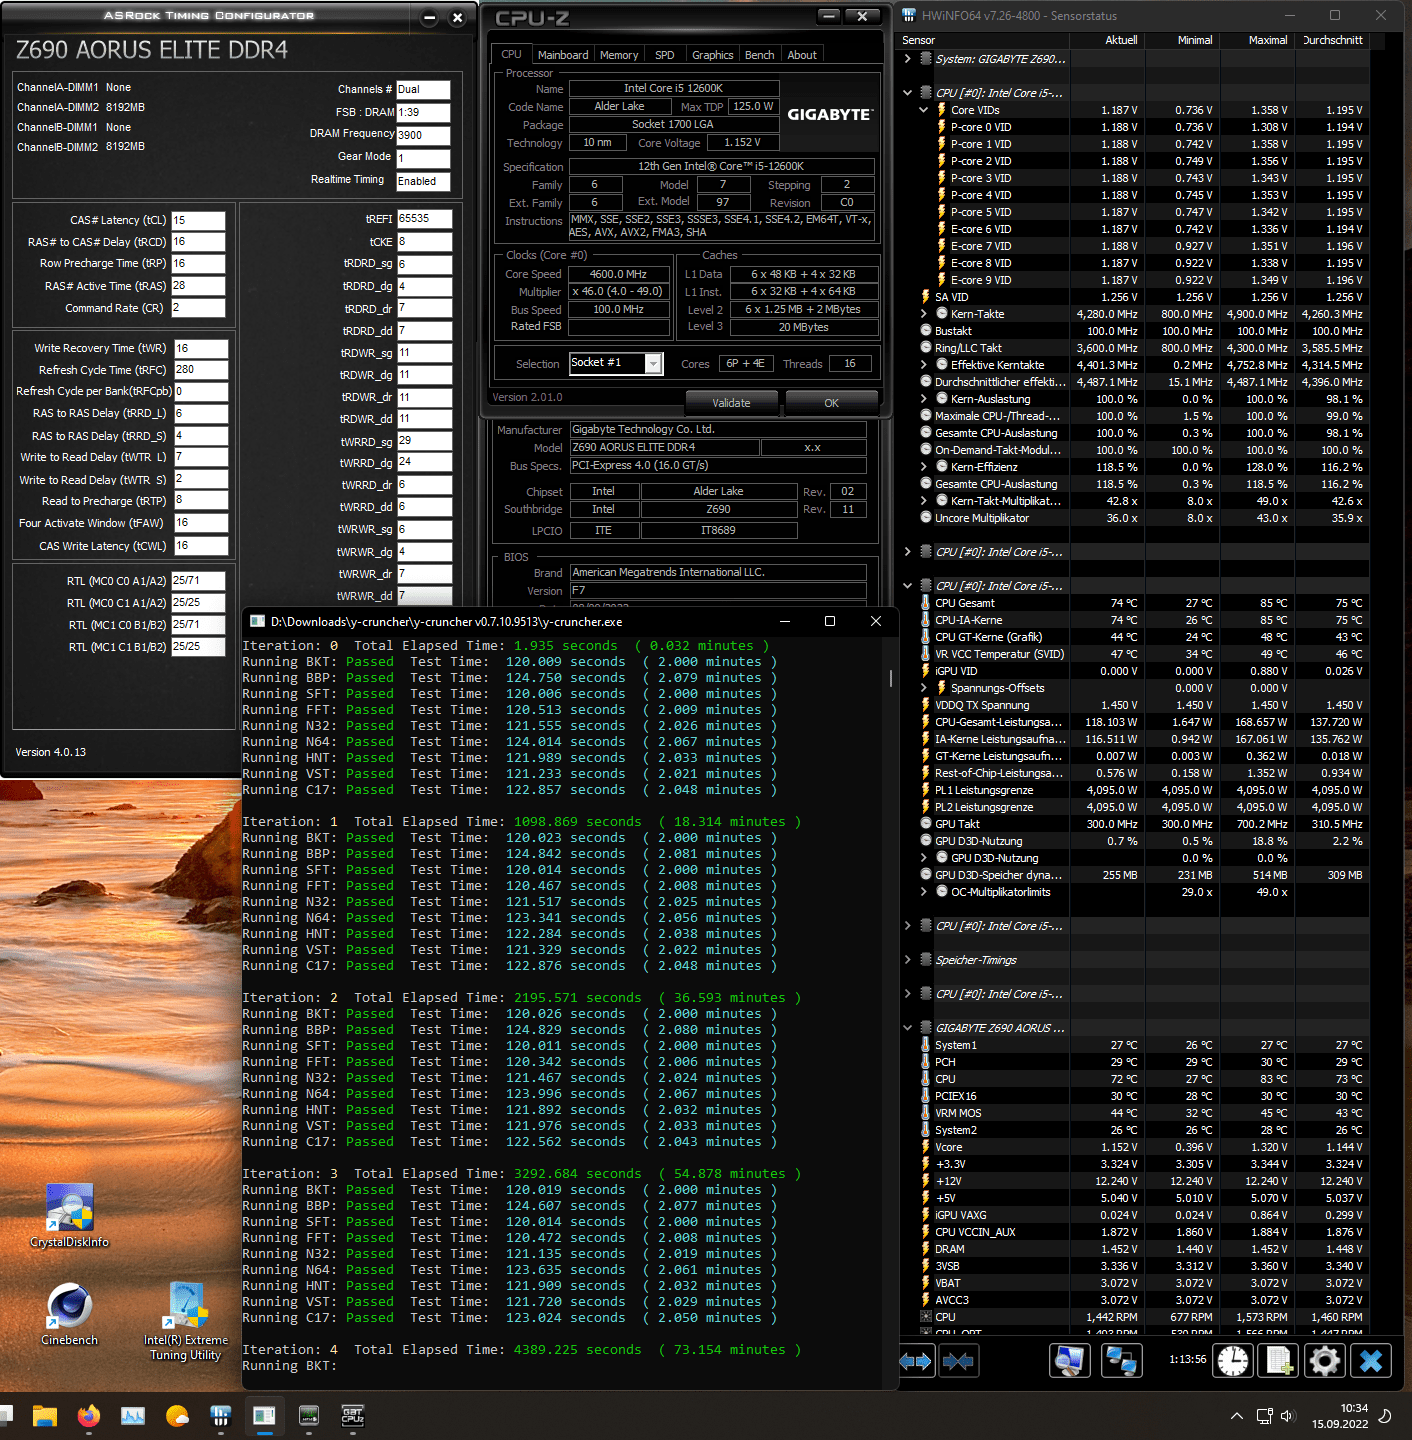
Task: Switch to the highlighted taskbar app icon
Action: point(264,1416)
